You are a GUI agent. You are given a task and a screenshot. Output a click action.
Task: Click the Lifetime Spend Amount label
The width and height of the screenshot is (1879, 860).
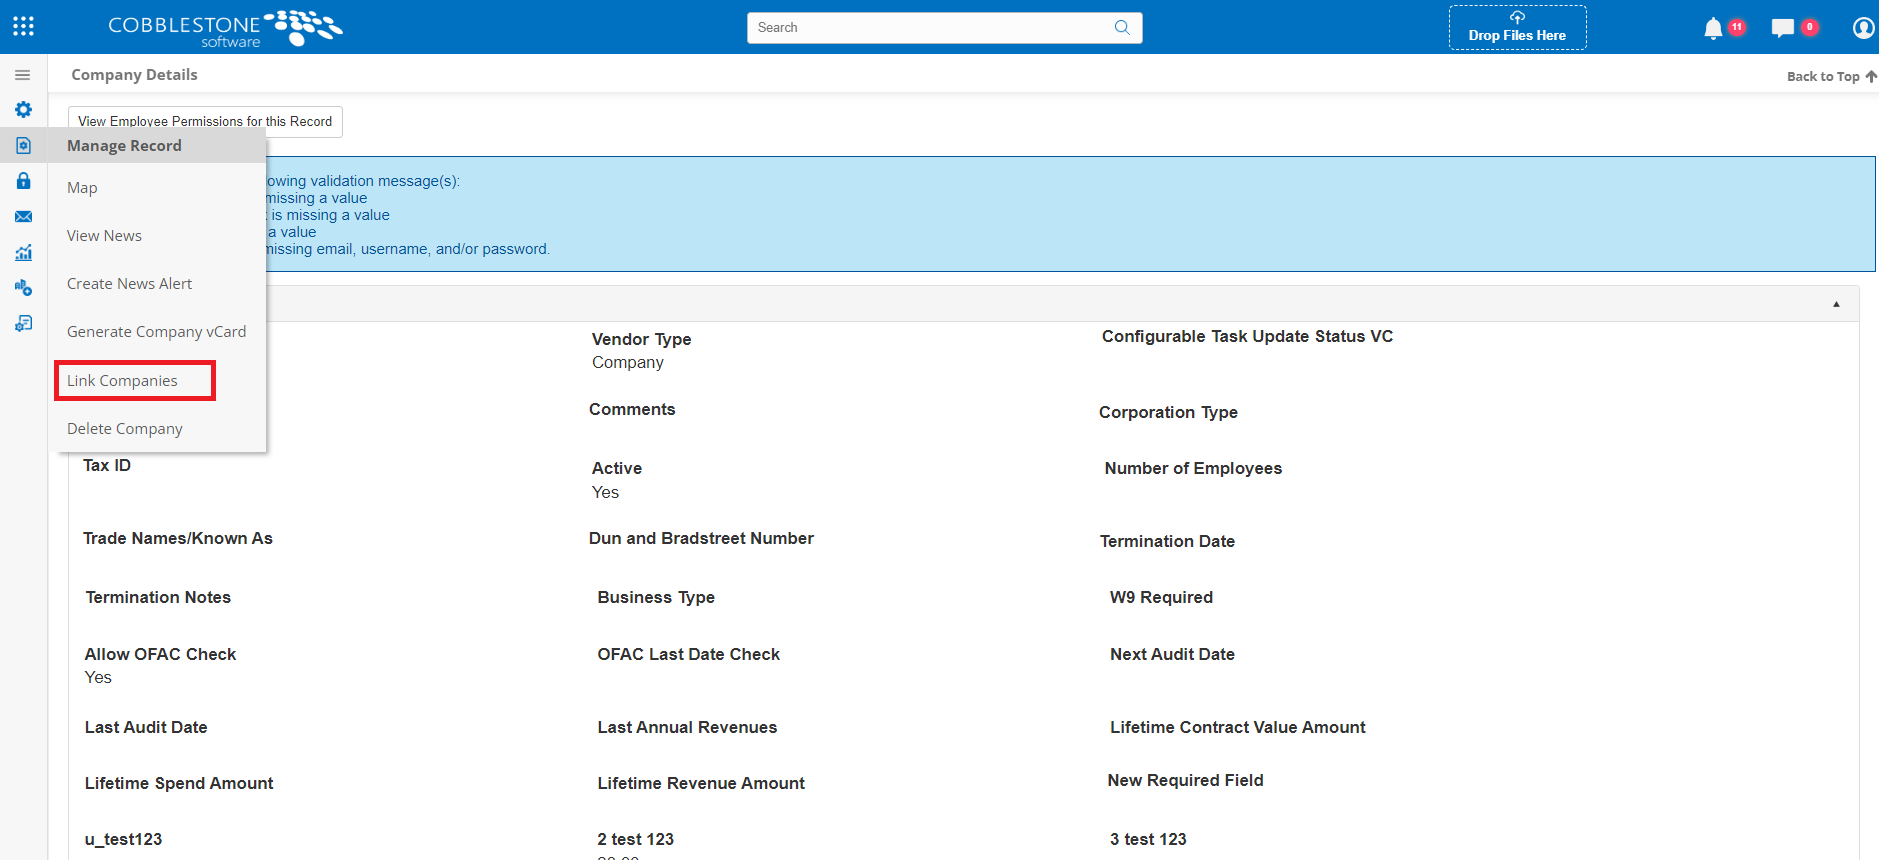coord(179,784)
